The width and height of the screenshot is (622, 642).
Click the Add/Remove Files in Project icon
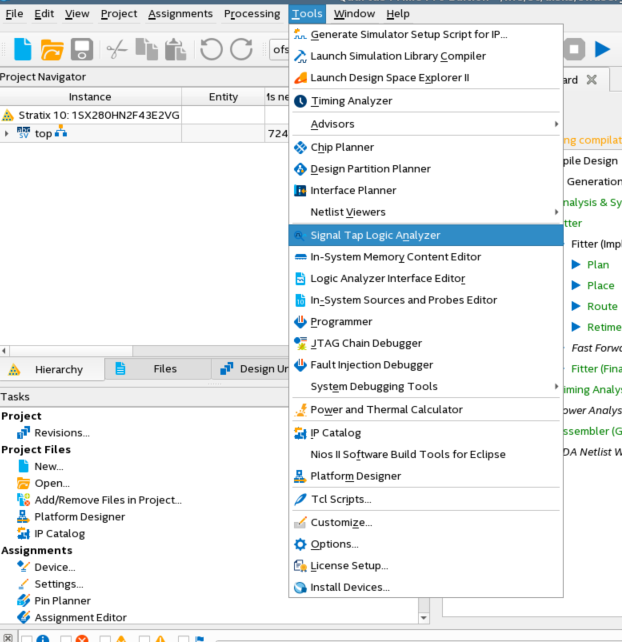pyautogui.click(x=25, y=500)
